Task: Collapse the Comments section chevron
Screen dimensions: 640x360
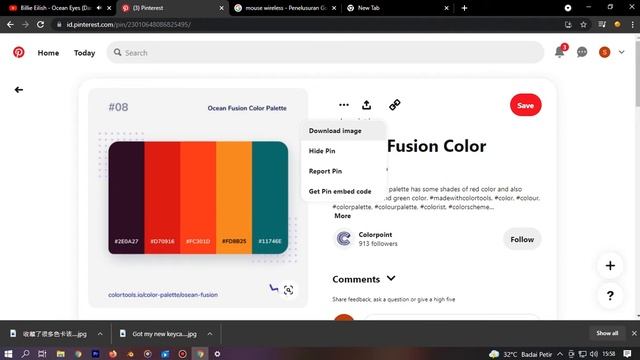Action: click(391, 278)
